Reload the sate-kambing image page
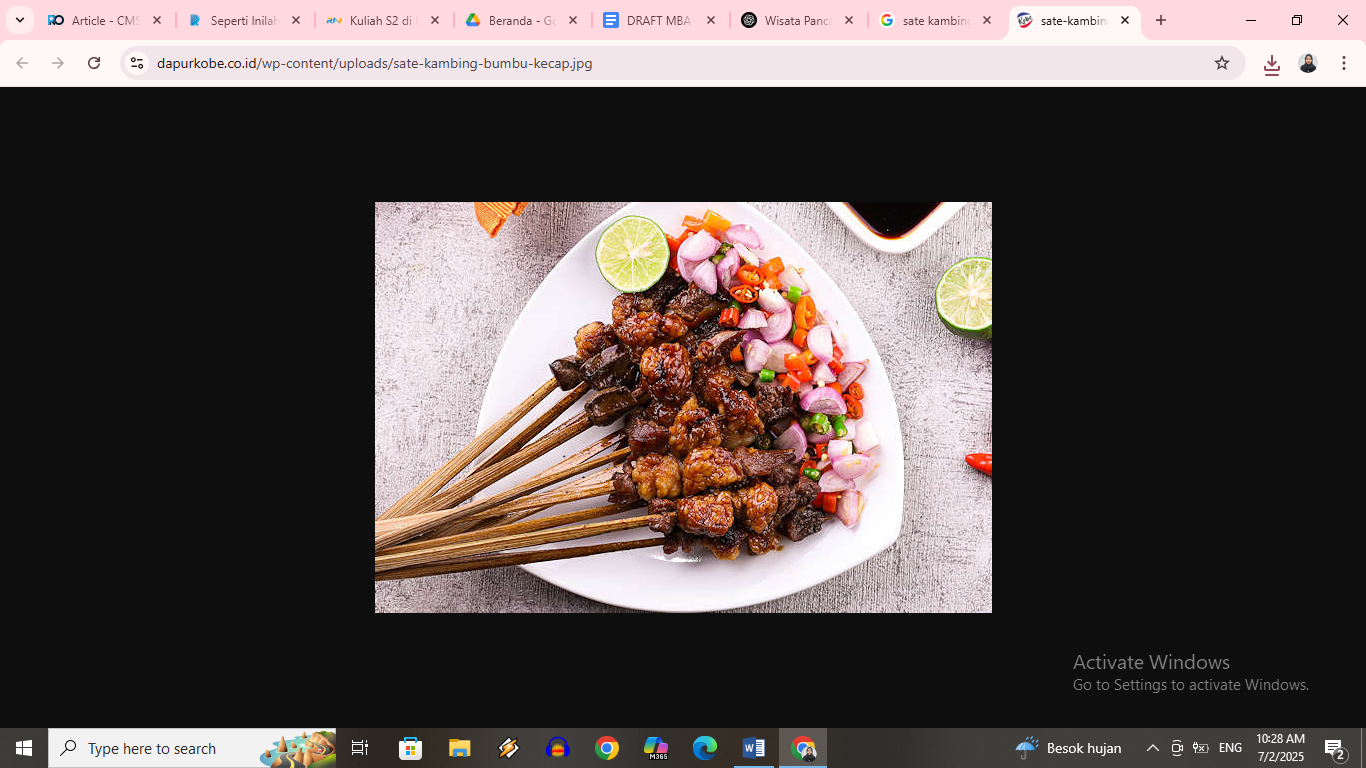 [x=93, y=62]
